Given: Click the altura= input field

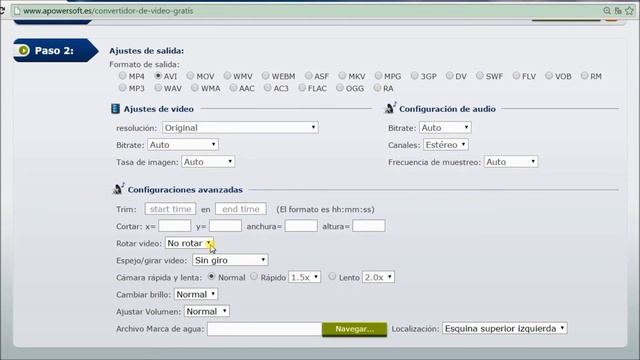Looking at the screenshot, I should (369, 226).
